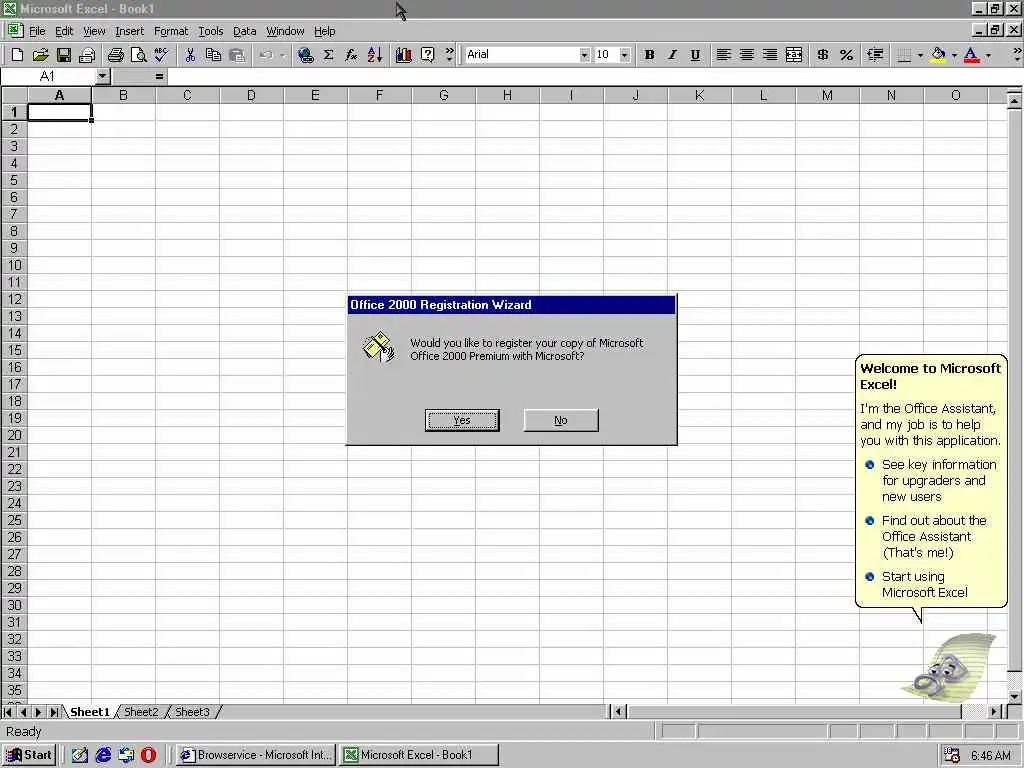The height and width of the screenshot is (768, 1024).
Task: Open the File menu
Action: click(x=37, y=31)
